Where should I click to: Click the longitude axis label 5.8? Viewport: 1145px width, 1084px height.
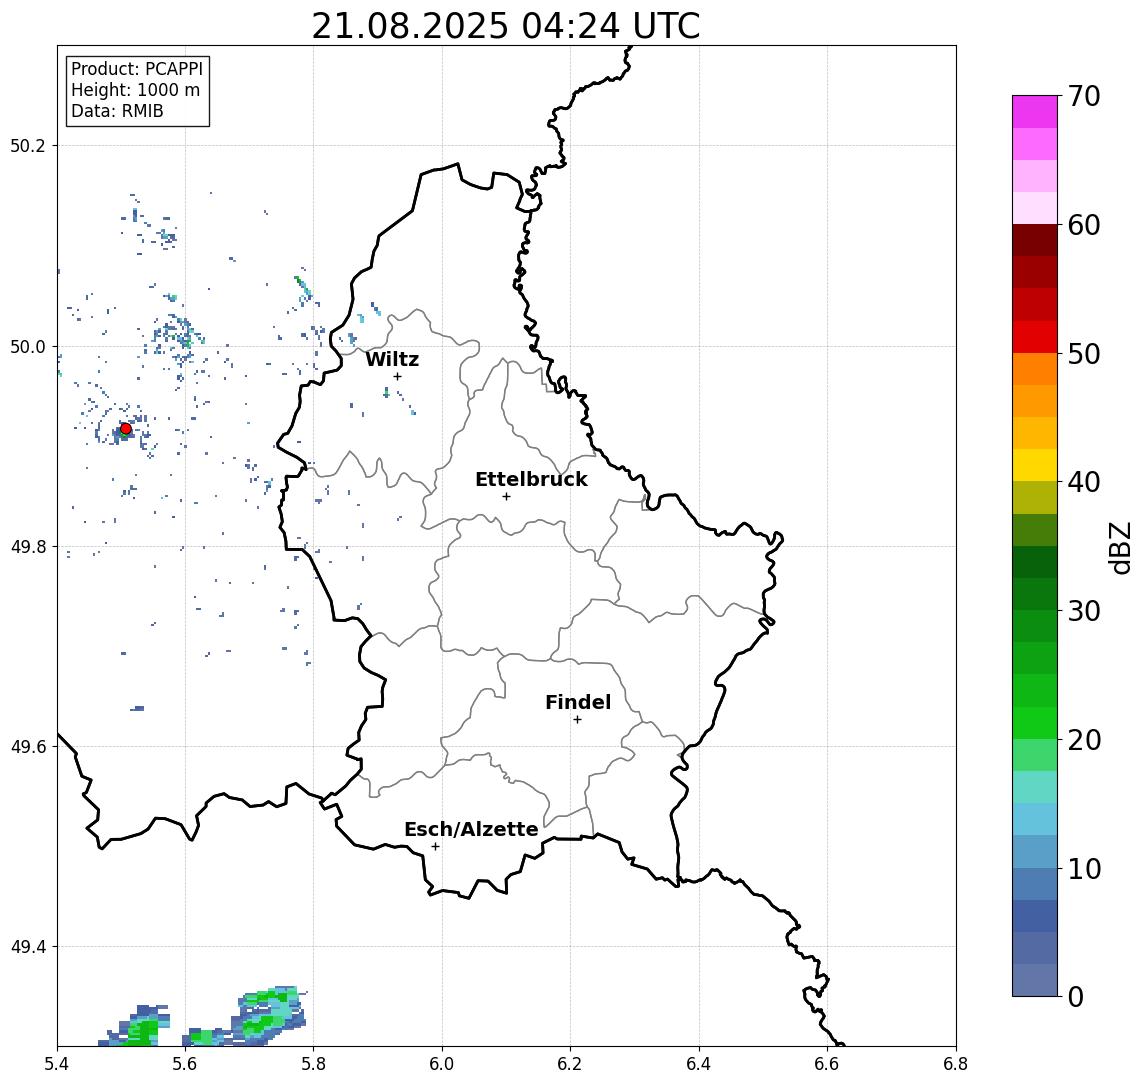[314, 1064]
